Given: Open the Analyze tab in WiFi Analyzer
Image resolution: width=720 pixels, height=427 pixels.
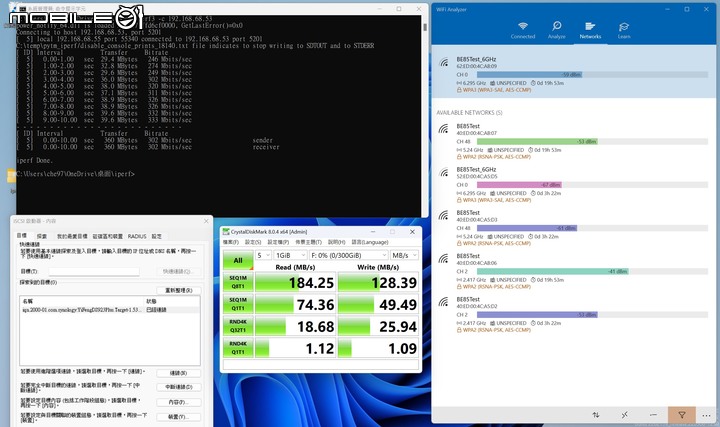Looking at the screenshot, I should coord(557,29).
